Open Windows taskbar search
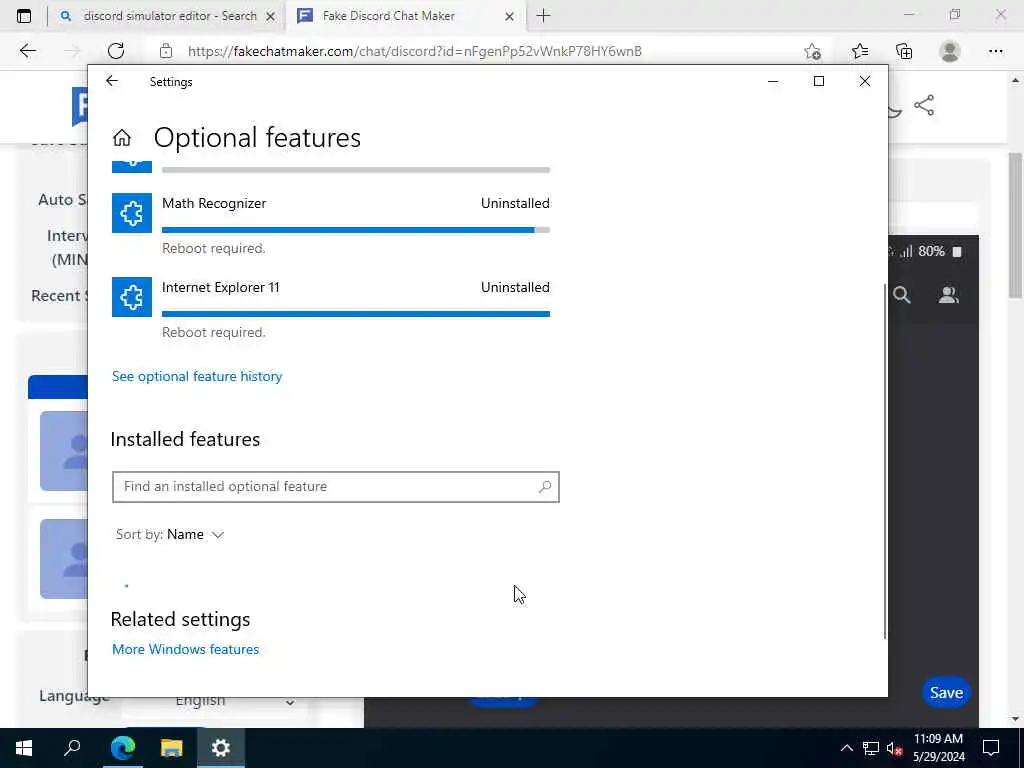This screenshot has height=768, width=1024. point(72,748)
